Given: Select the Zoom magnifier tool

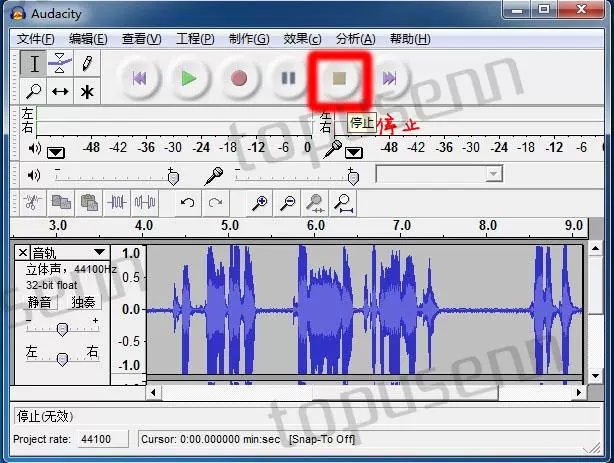Looking at the screenshot, I should pos(34,91).
